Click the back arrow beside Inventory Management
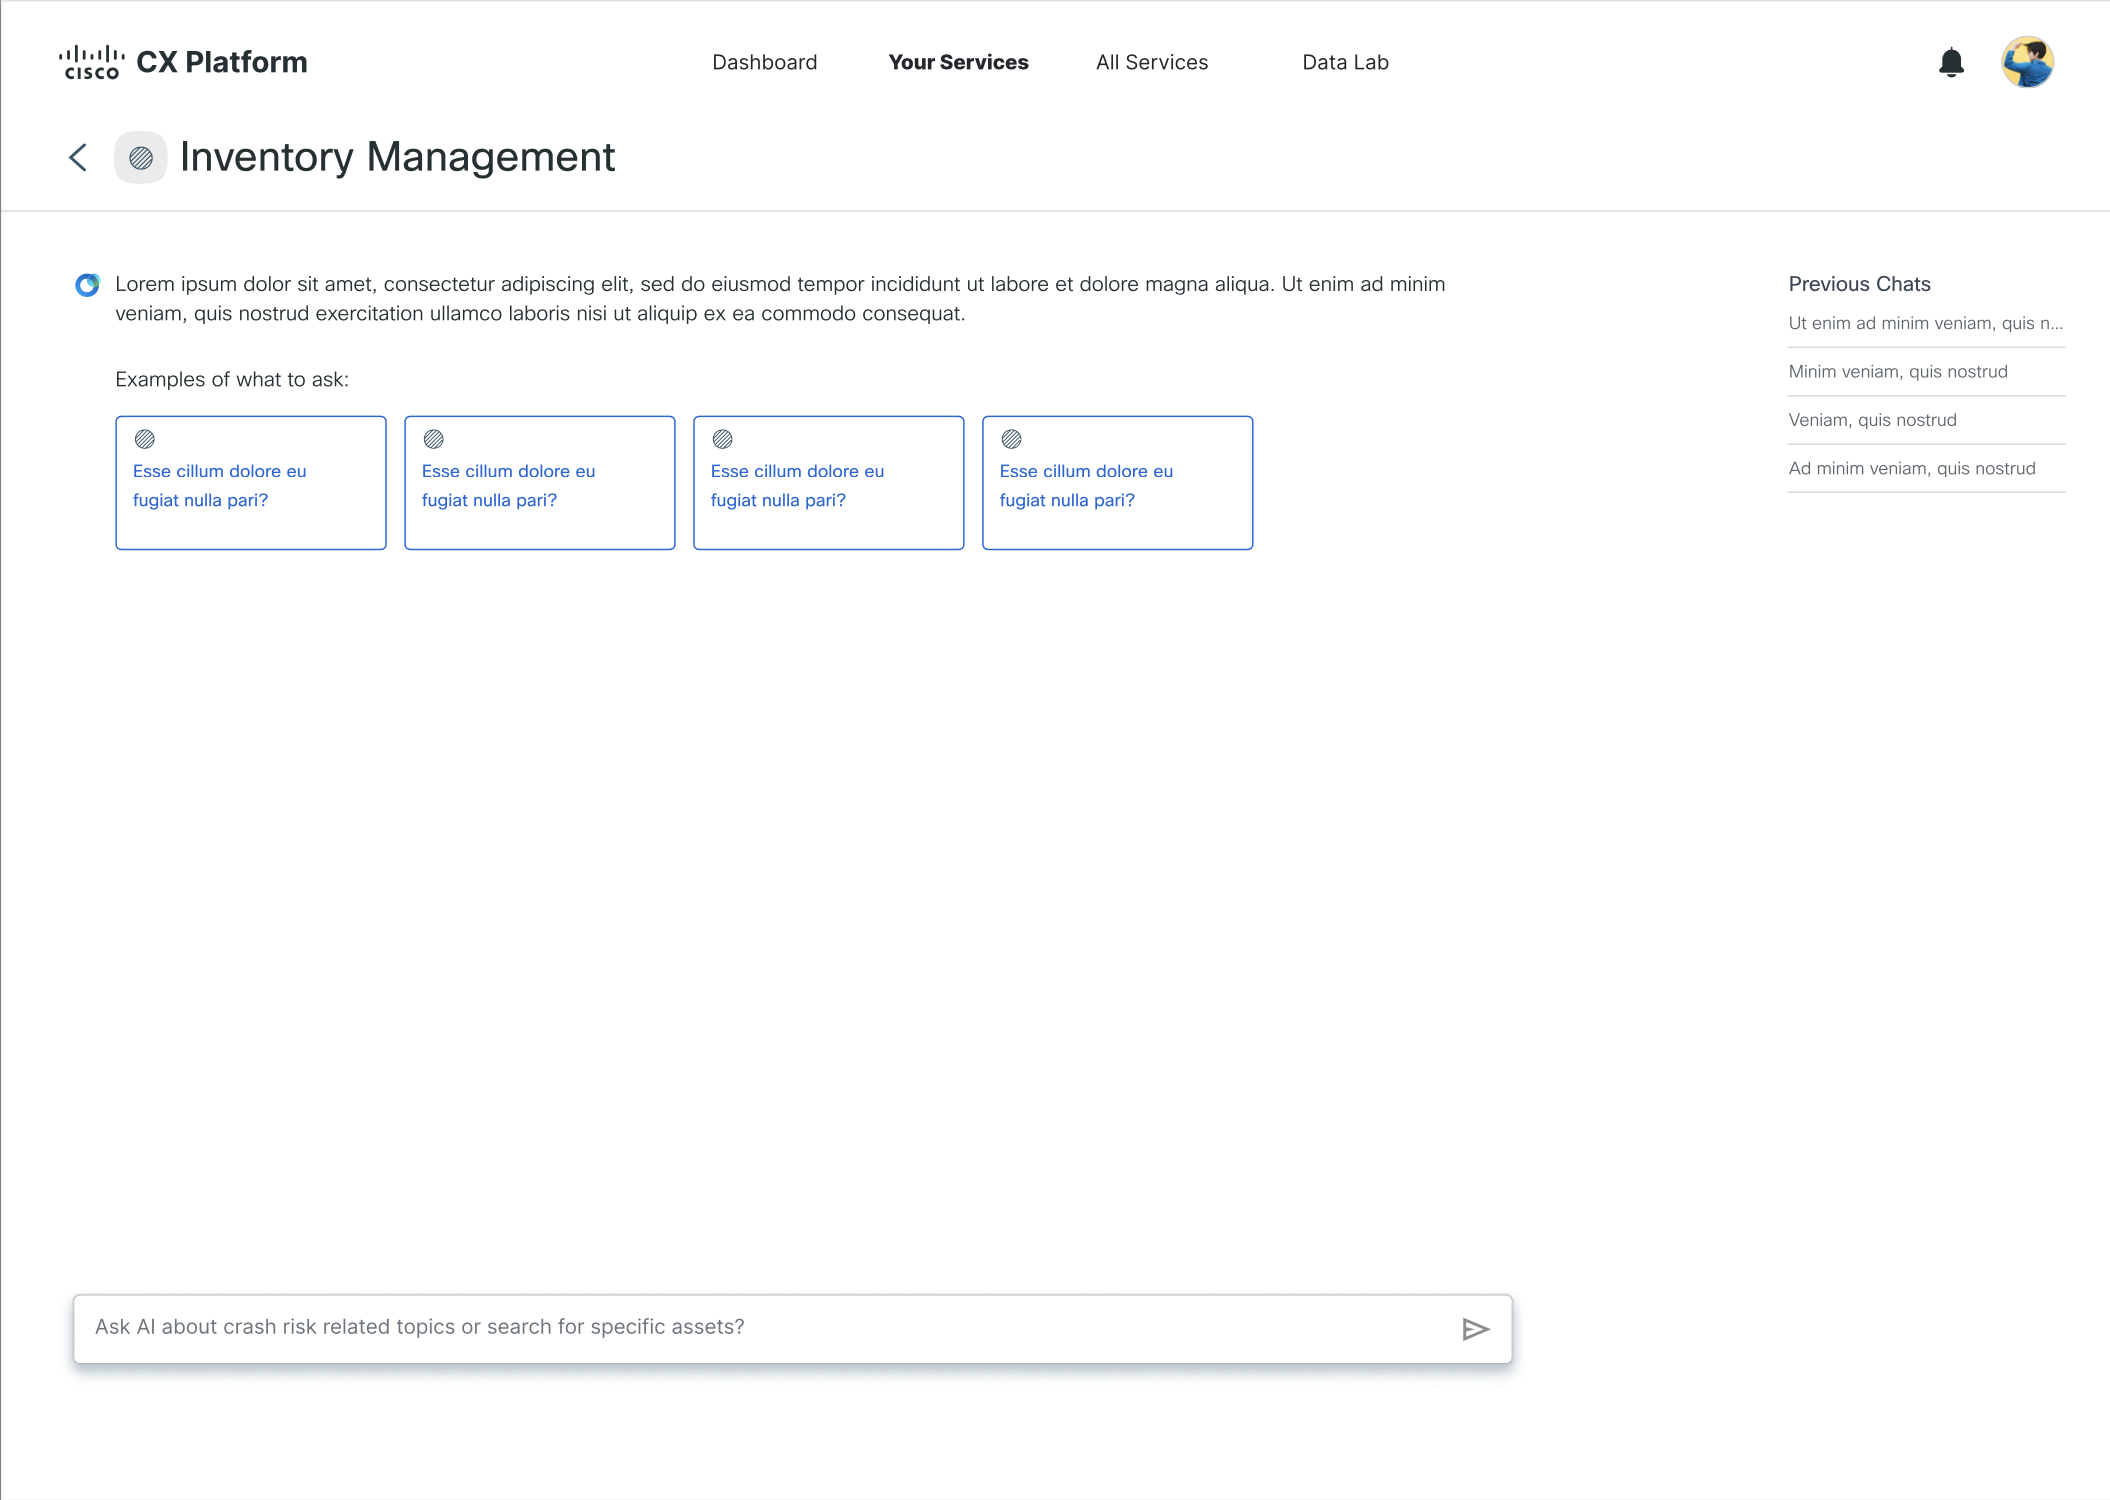Viewport: 2110px width, 1500px height. pyautogui.click(x=78, y=157)
